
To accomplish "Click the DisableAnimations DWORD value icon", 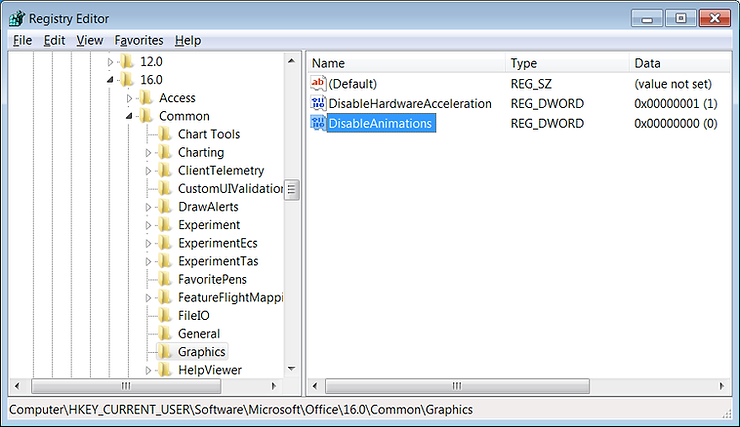I will 318,123.
